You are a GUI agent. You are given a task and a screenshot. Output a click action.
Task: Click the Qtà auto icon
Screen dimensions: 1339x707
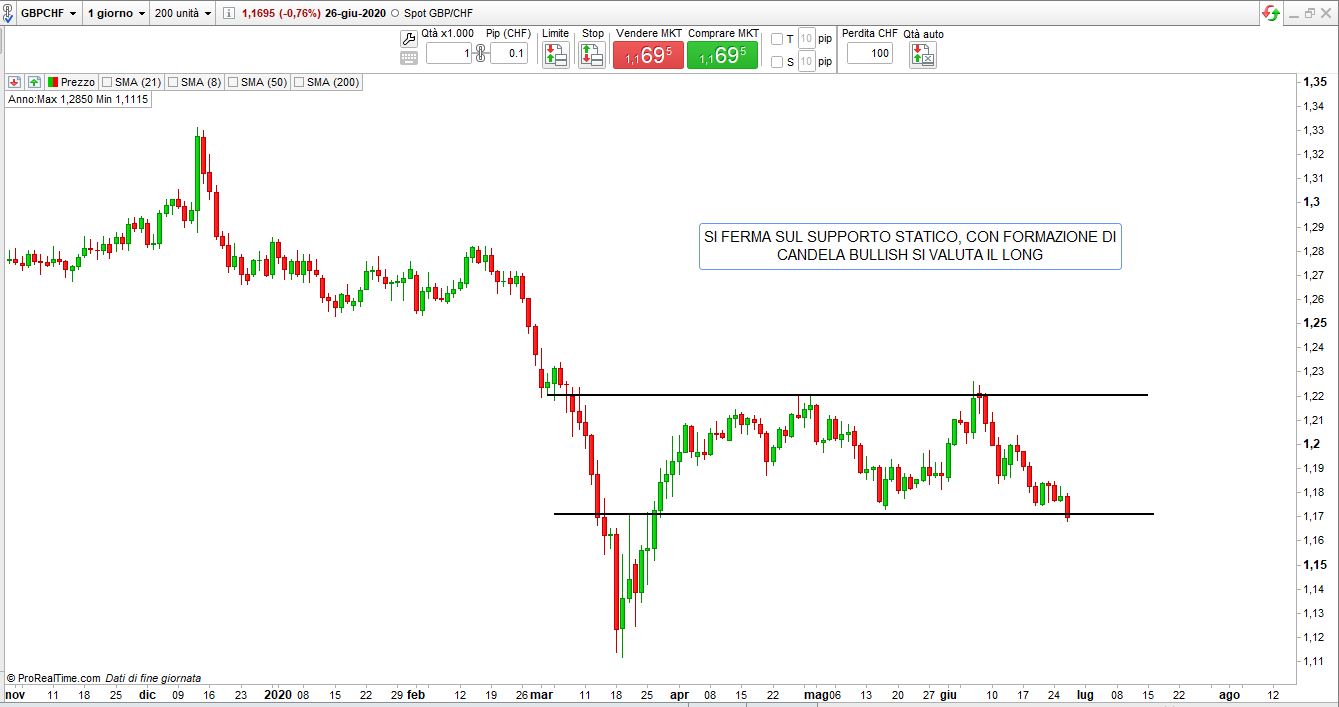click(922, 55)
